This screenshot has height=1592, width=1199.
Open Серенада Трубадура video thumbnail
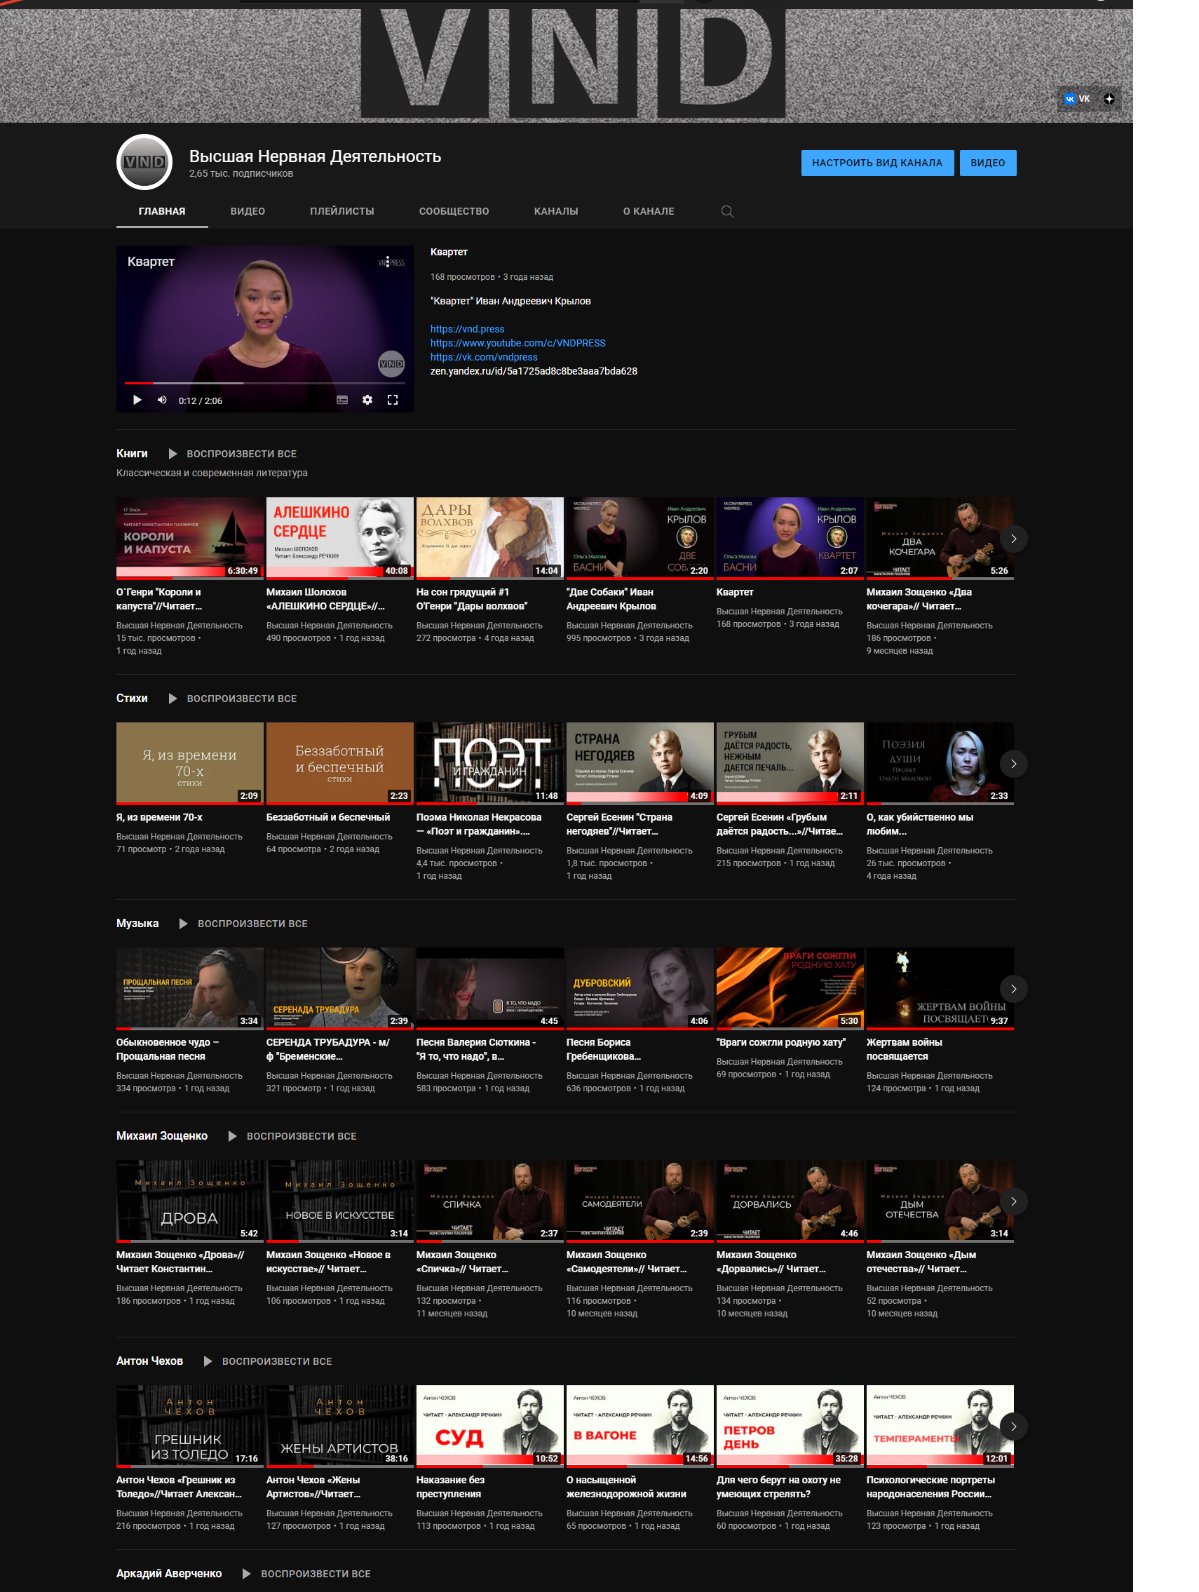(x=340, y=988)
